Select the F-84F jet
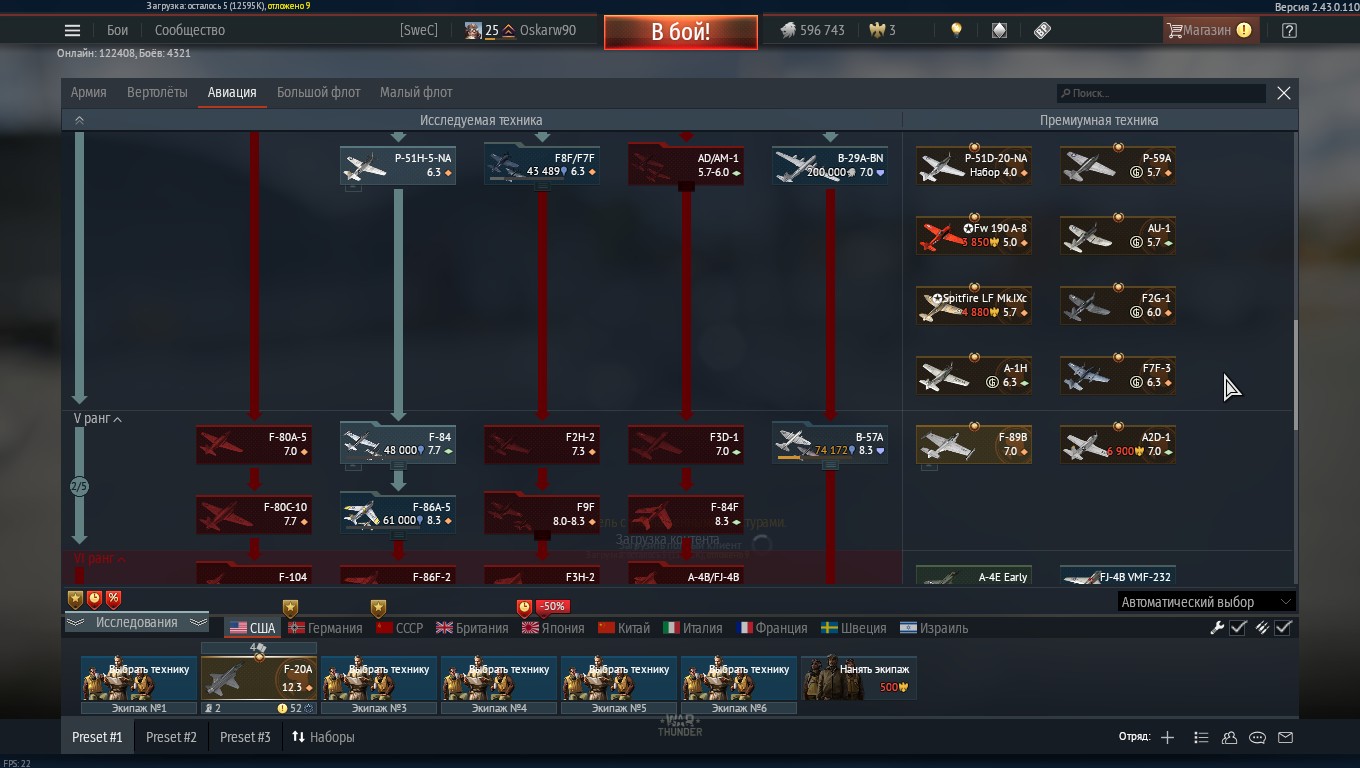1360x768 pixels. coord(686,515)
